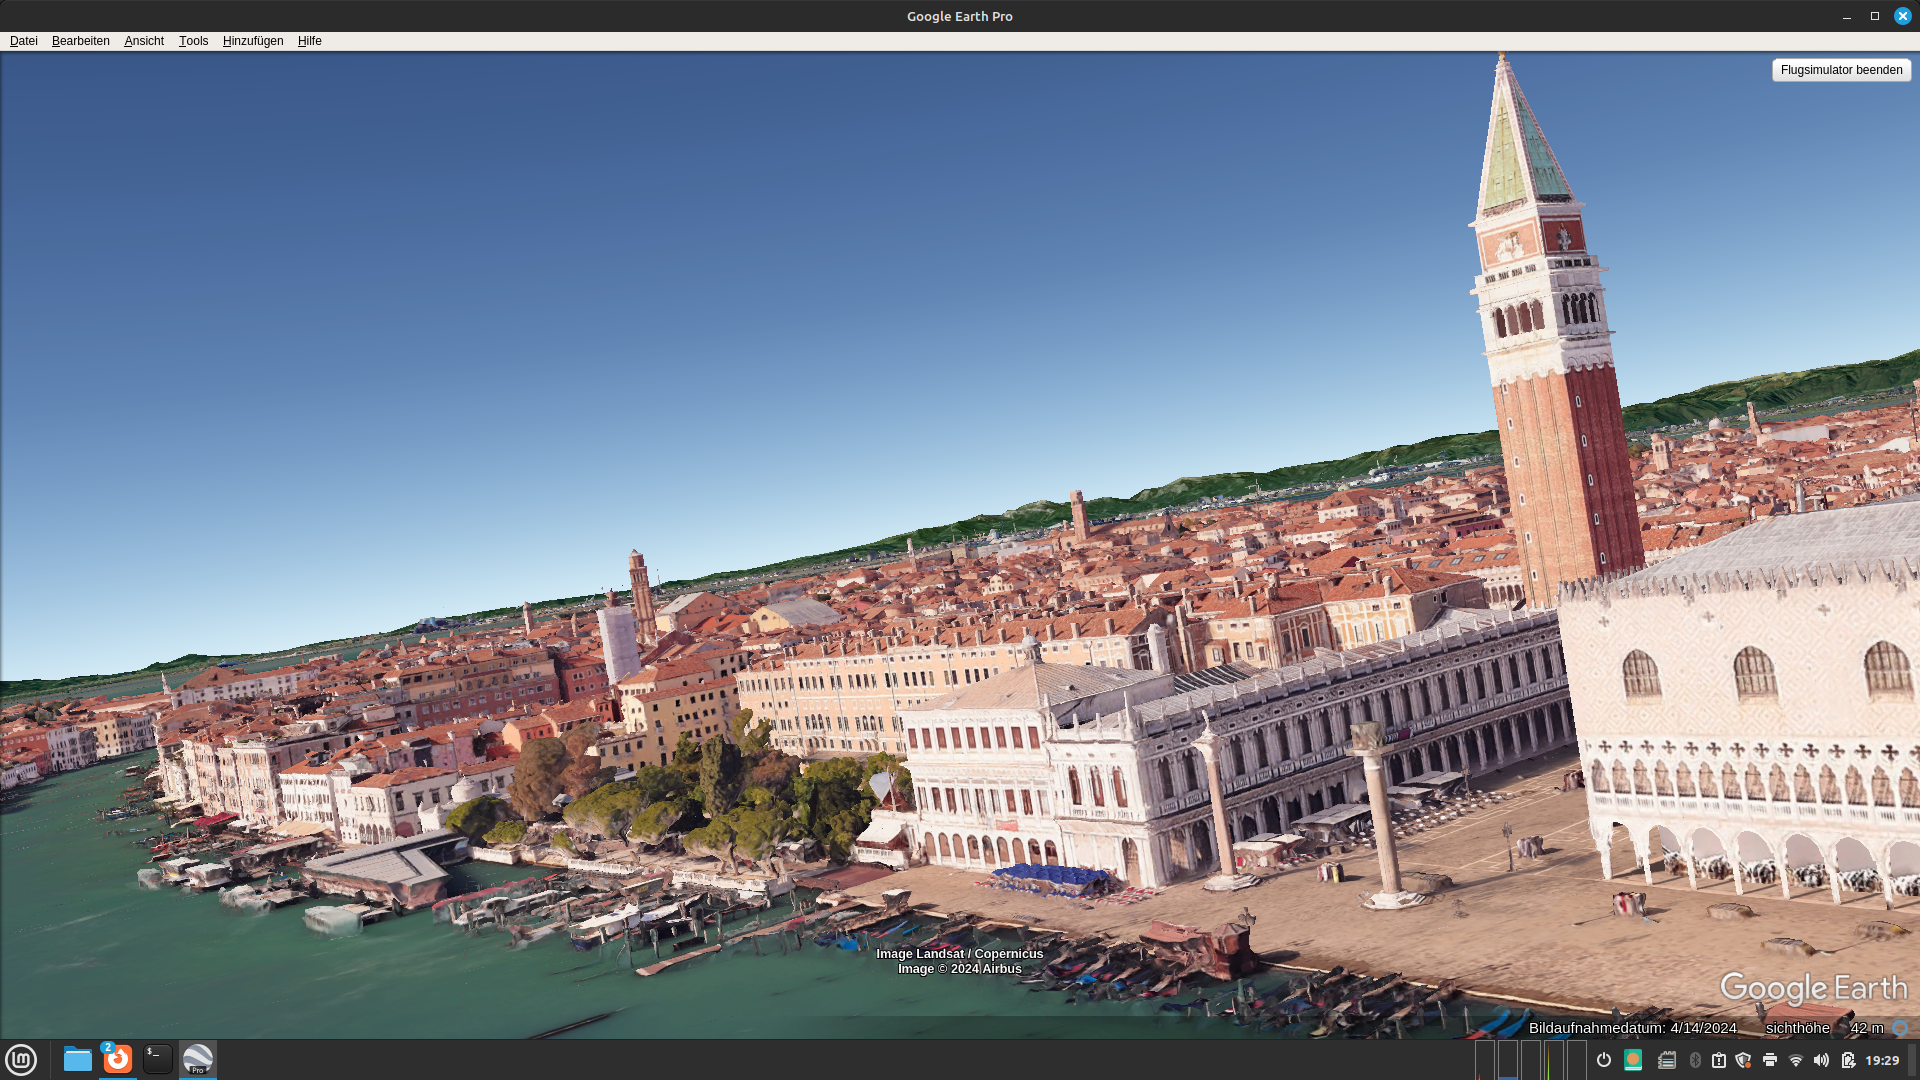Open the Bearbeiten menu
Image resolution: width=1920 pixels, height=1080 pixels.
[x=80, y=41]
